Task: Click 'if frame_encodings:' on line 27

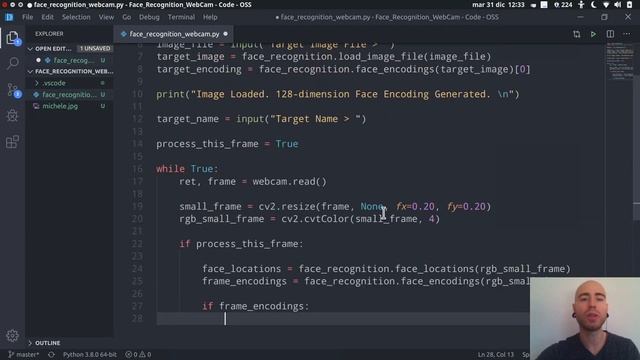Action: pos(256,306)
